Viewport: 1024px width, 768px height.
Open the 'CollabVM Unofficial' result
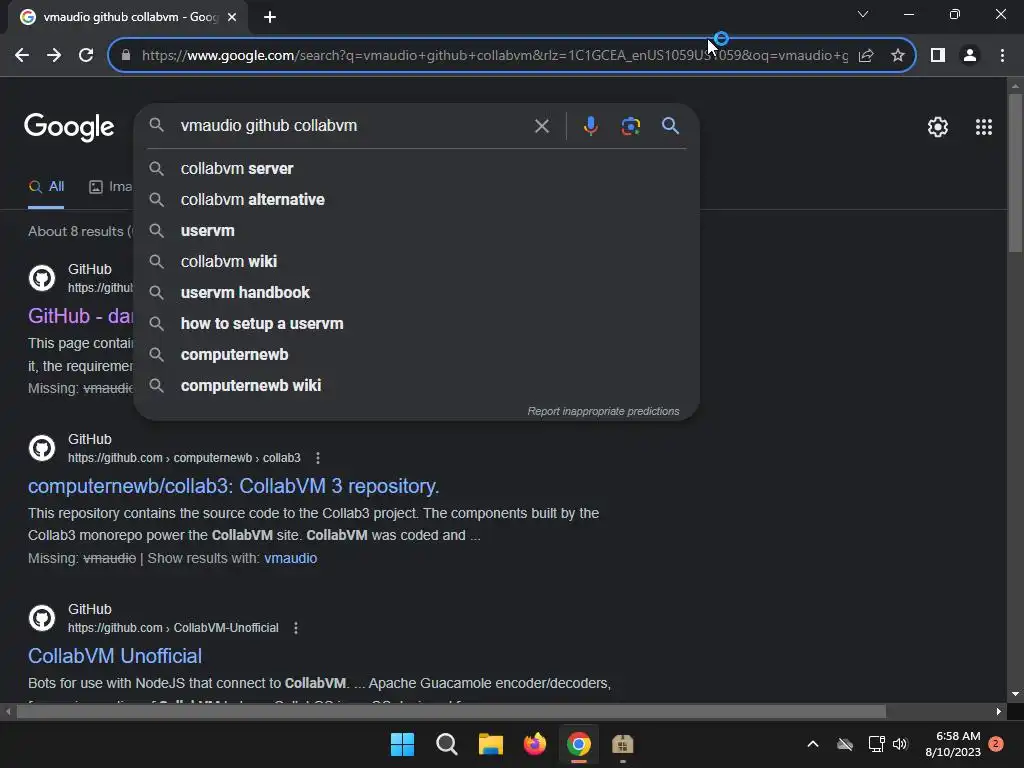tap(115, 656)
